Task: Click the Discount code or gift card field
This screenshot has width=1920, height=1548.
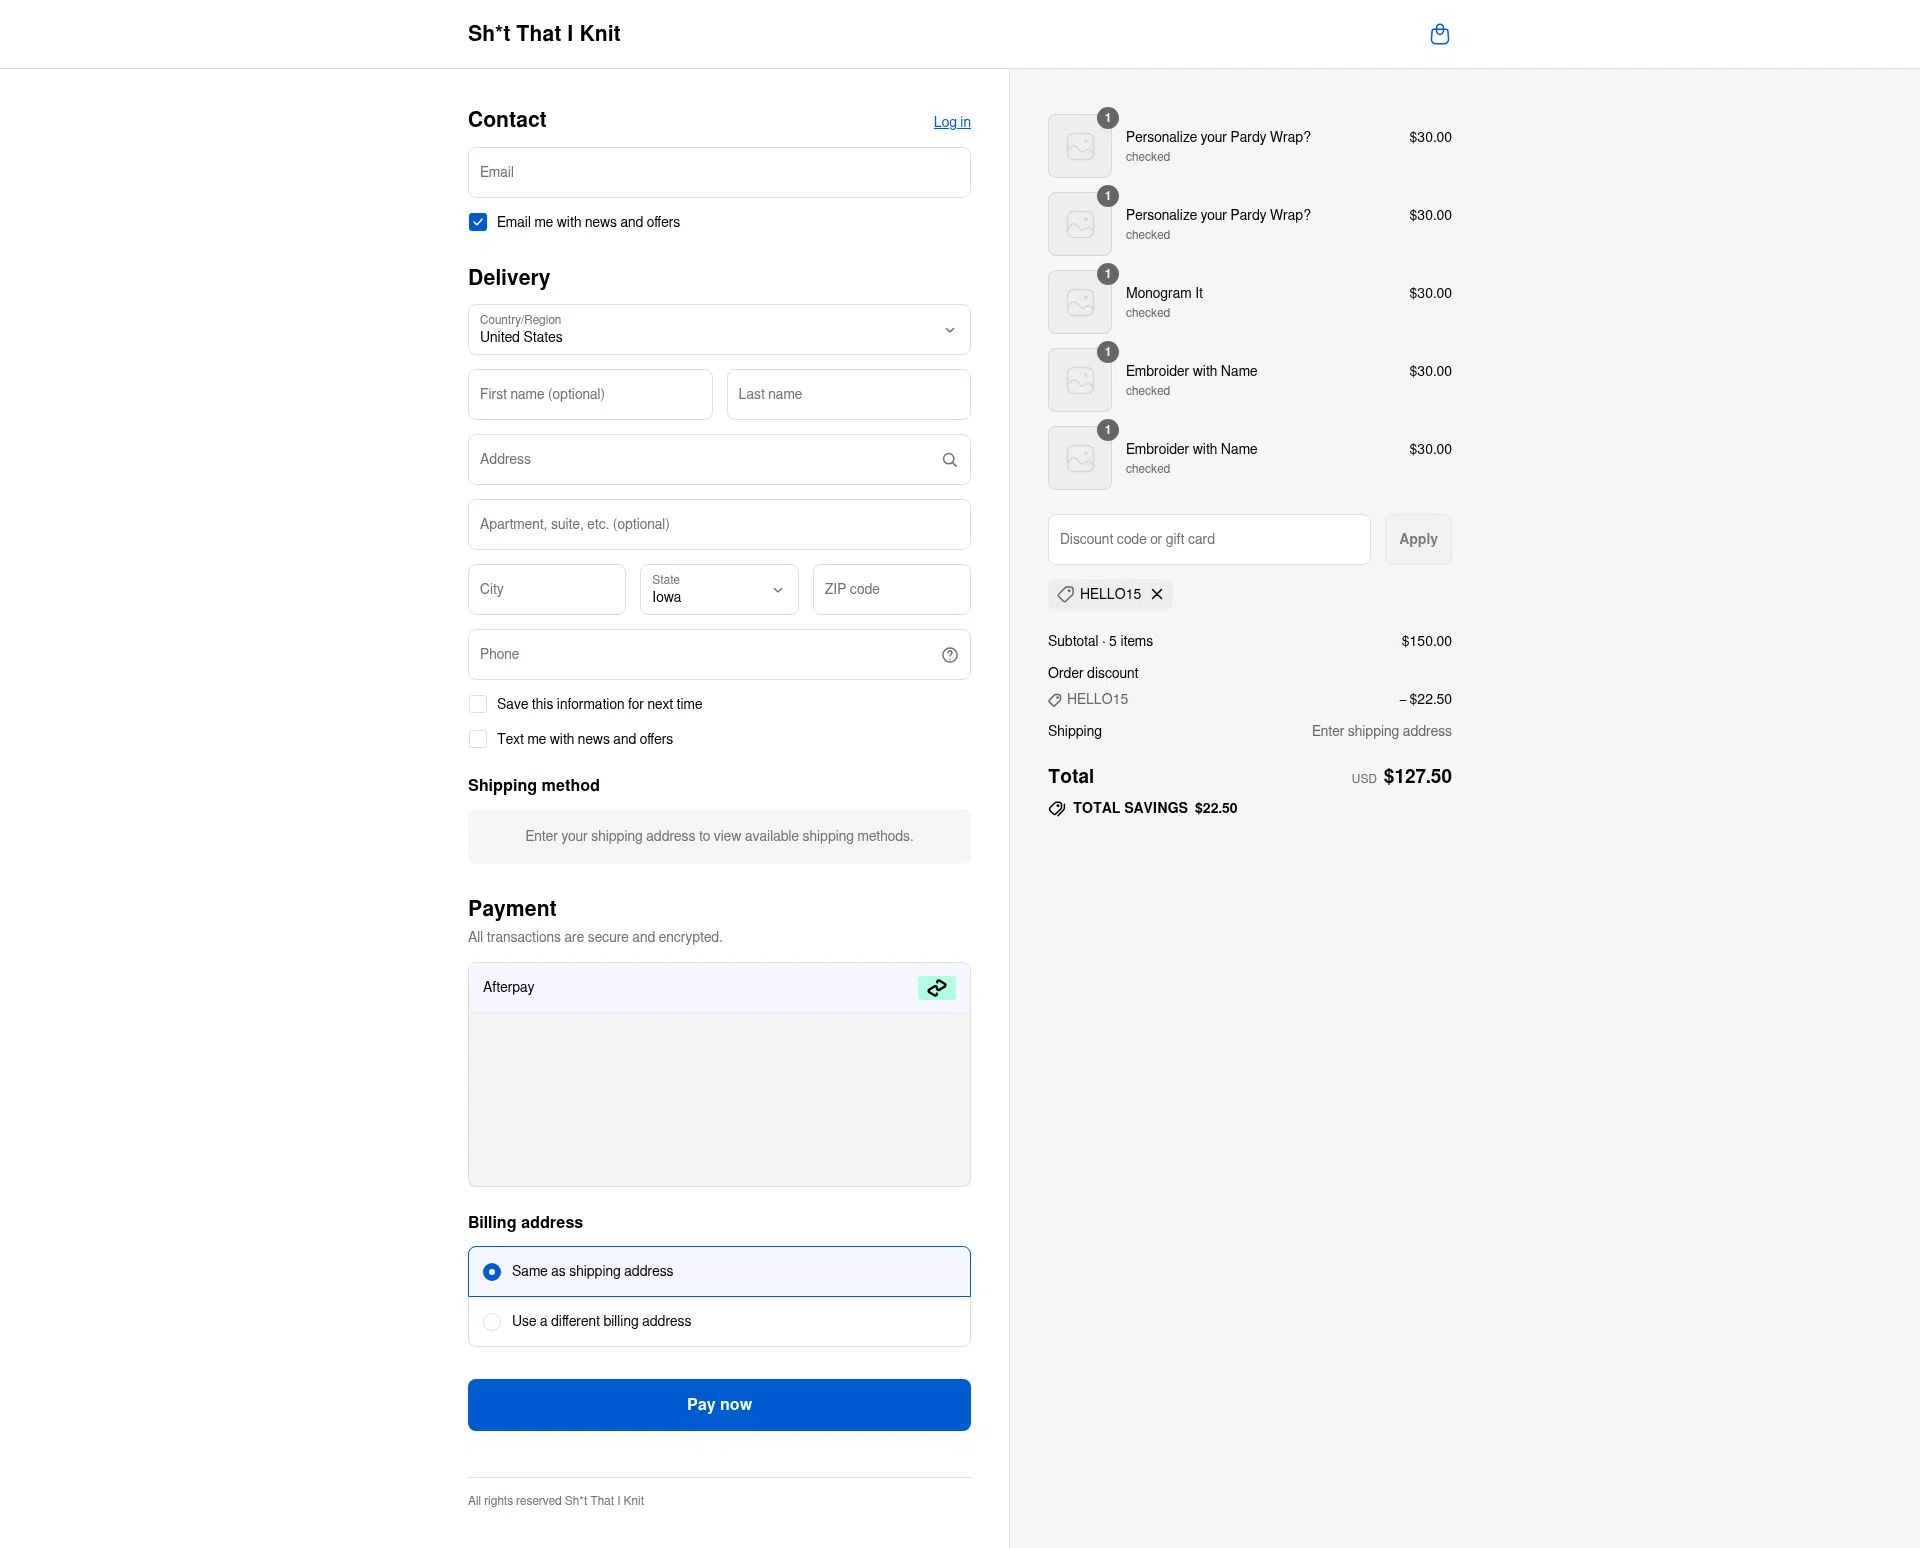Action: (x=1208, y=539)
